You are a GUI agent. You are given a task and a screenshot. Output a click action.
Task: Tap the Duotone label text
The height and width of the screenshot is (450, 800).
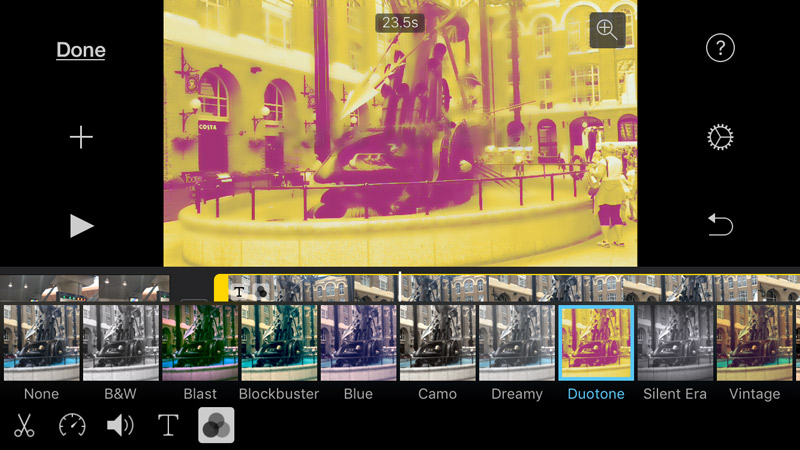pos(596,394)
